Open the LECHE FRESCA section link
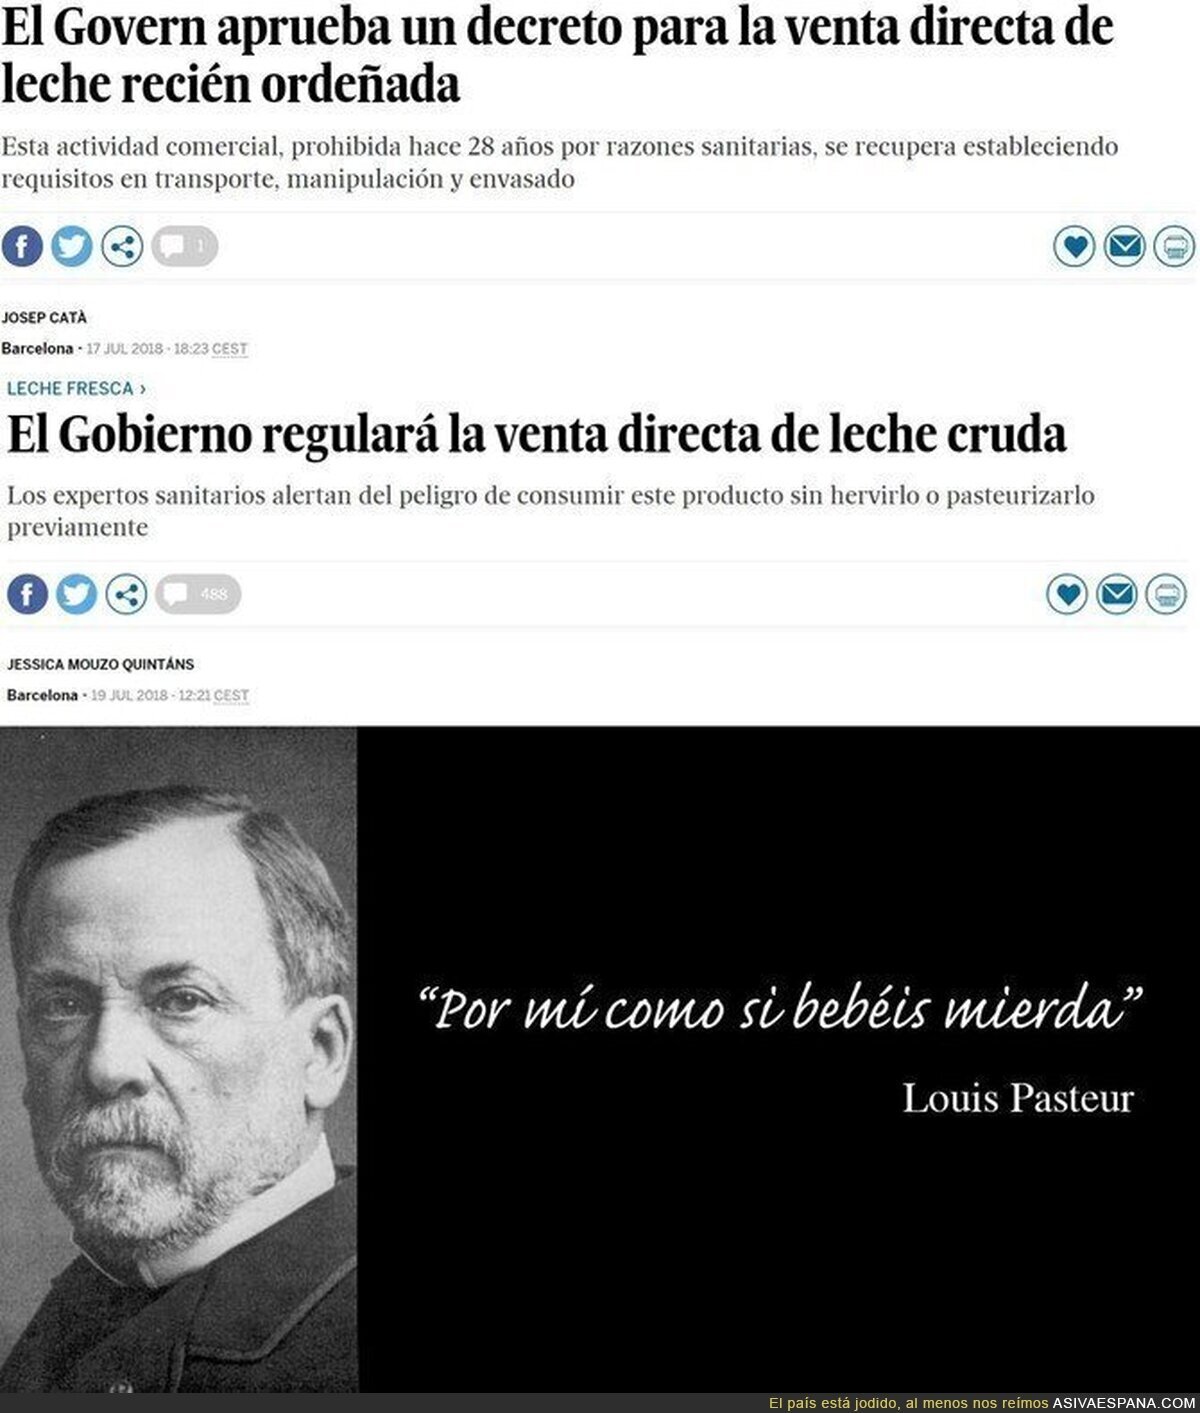The width and height of the screenshot is (1200, 1413). pyautogui.click(x=76, y=388)
